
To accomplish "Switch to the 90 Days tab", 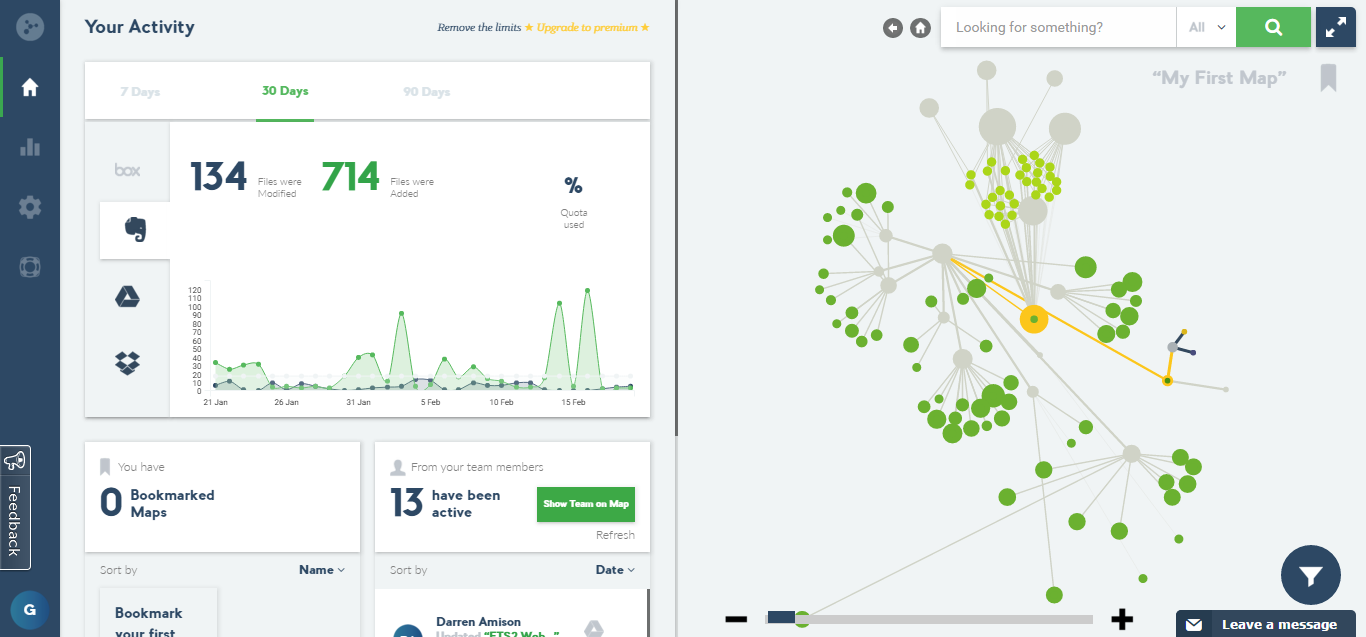I will [427, 92].
